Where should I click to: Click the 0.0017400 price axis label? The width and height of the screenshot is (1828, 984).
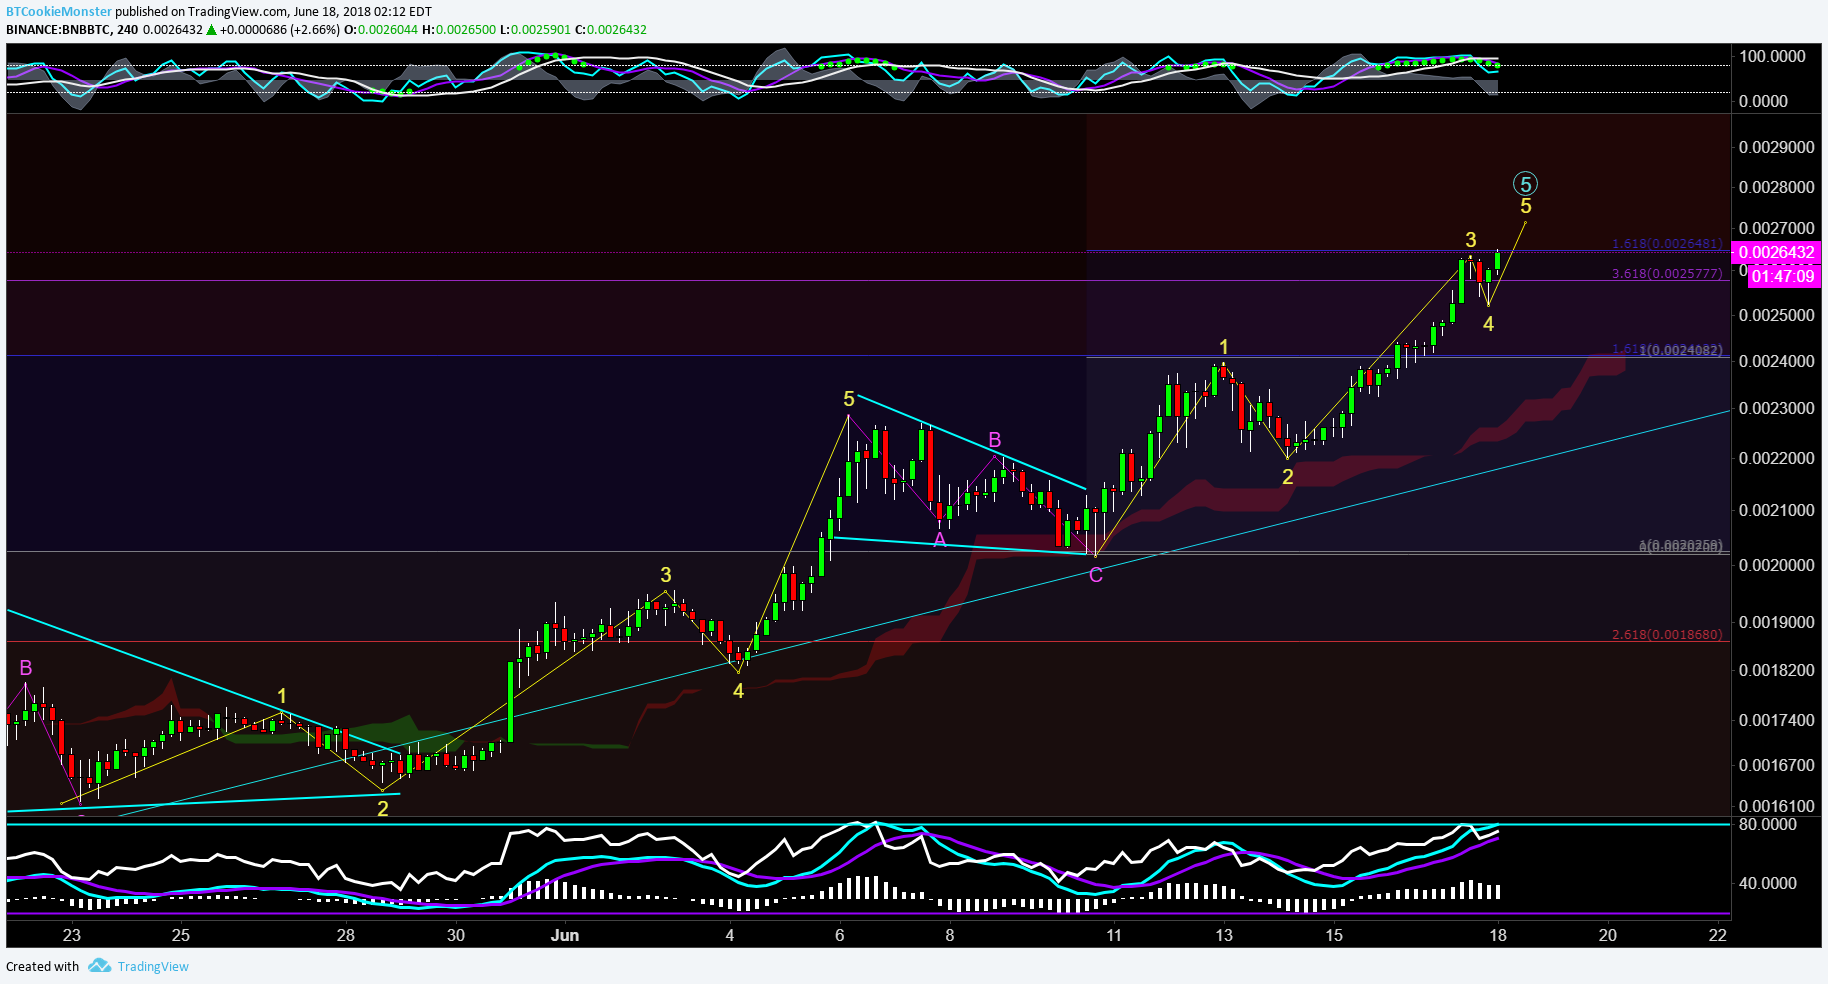click(x=1776, y=720)
